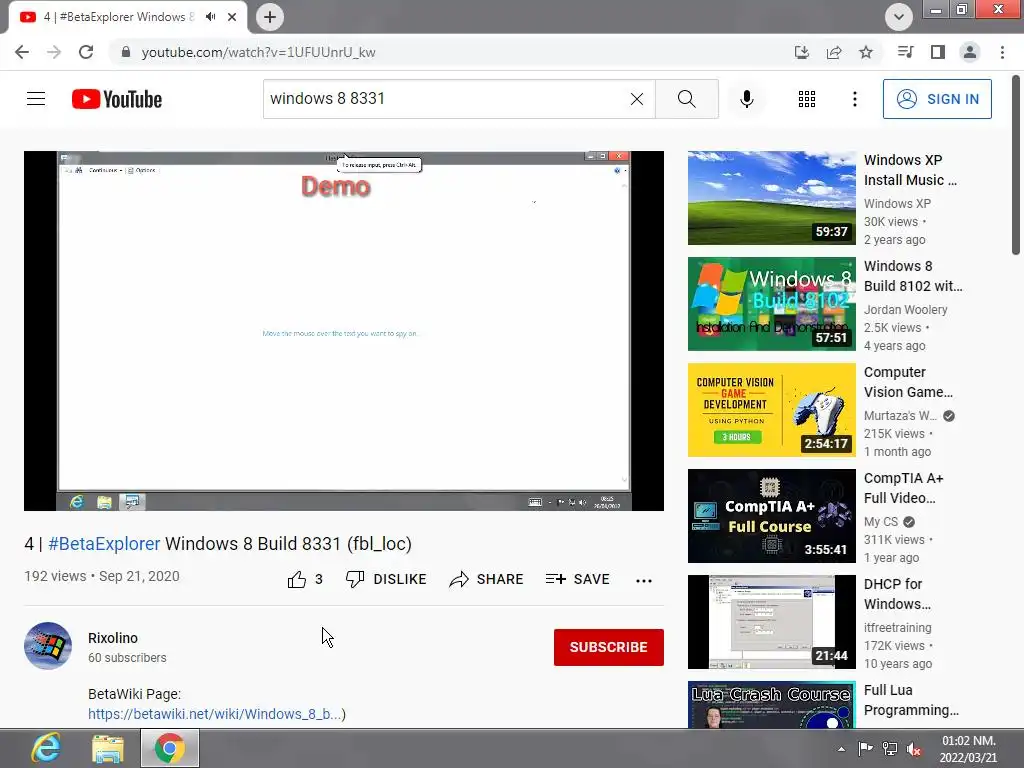The image size is (1024, 768).
Task: Open File Explorer from taskbar
Action: 108,748
